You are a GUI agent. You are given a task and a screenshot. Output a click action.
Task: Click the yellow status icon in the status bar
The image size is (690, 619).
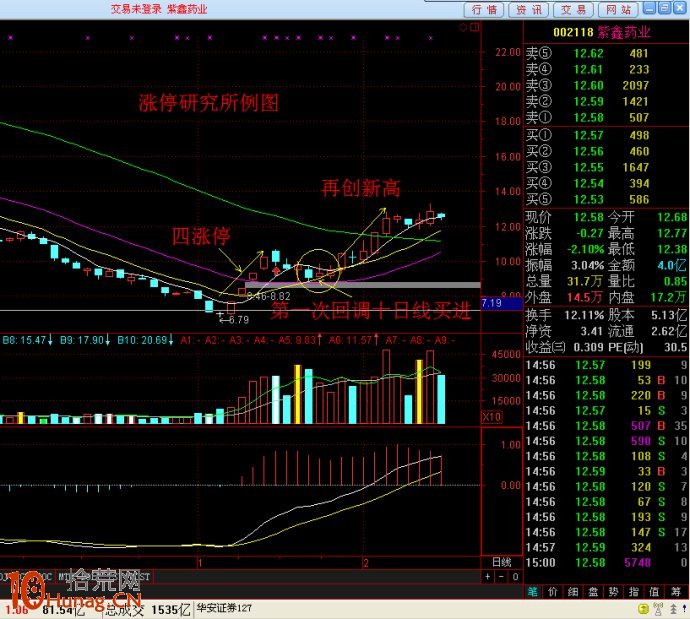643,609
